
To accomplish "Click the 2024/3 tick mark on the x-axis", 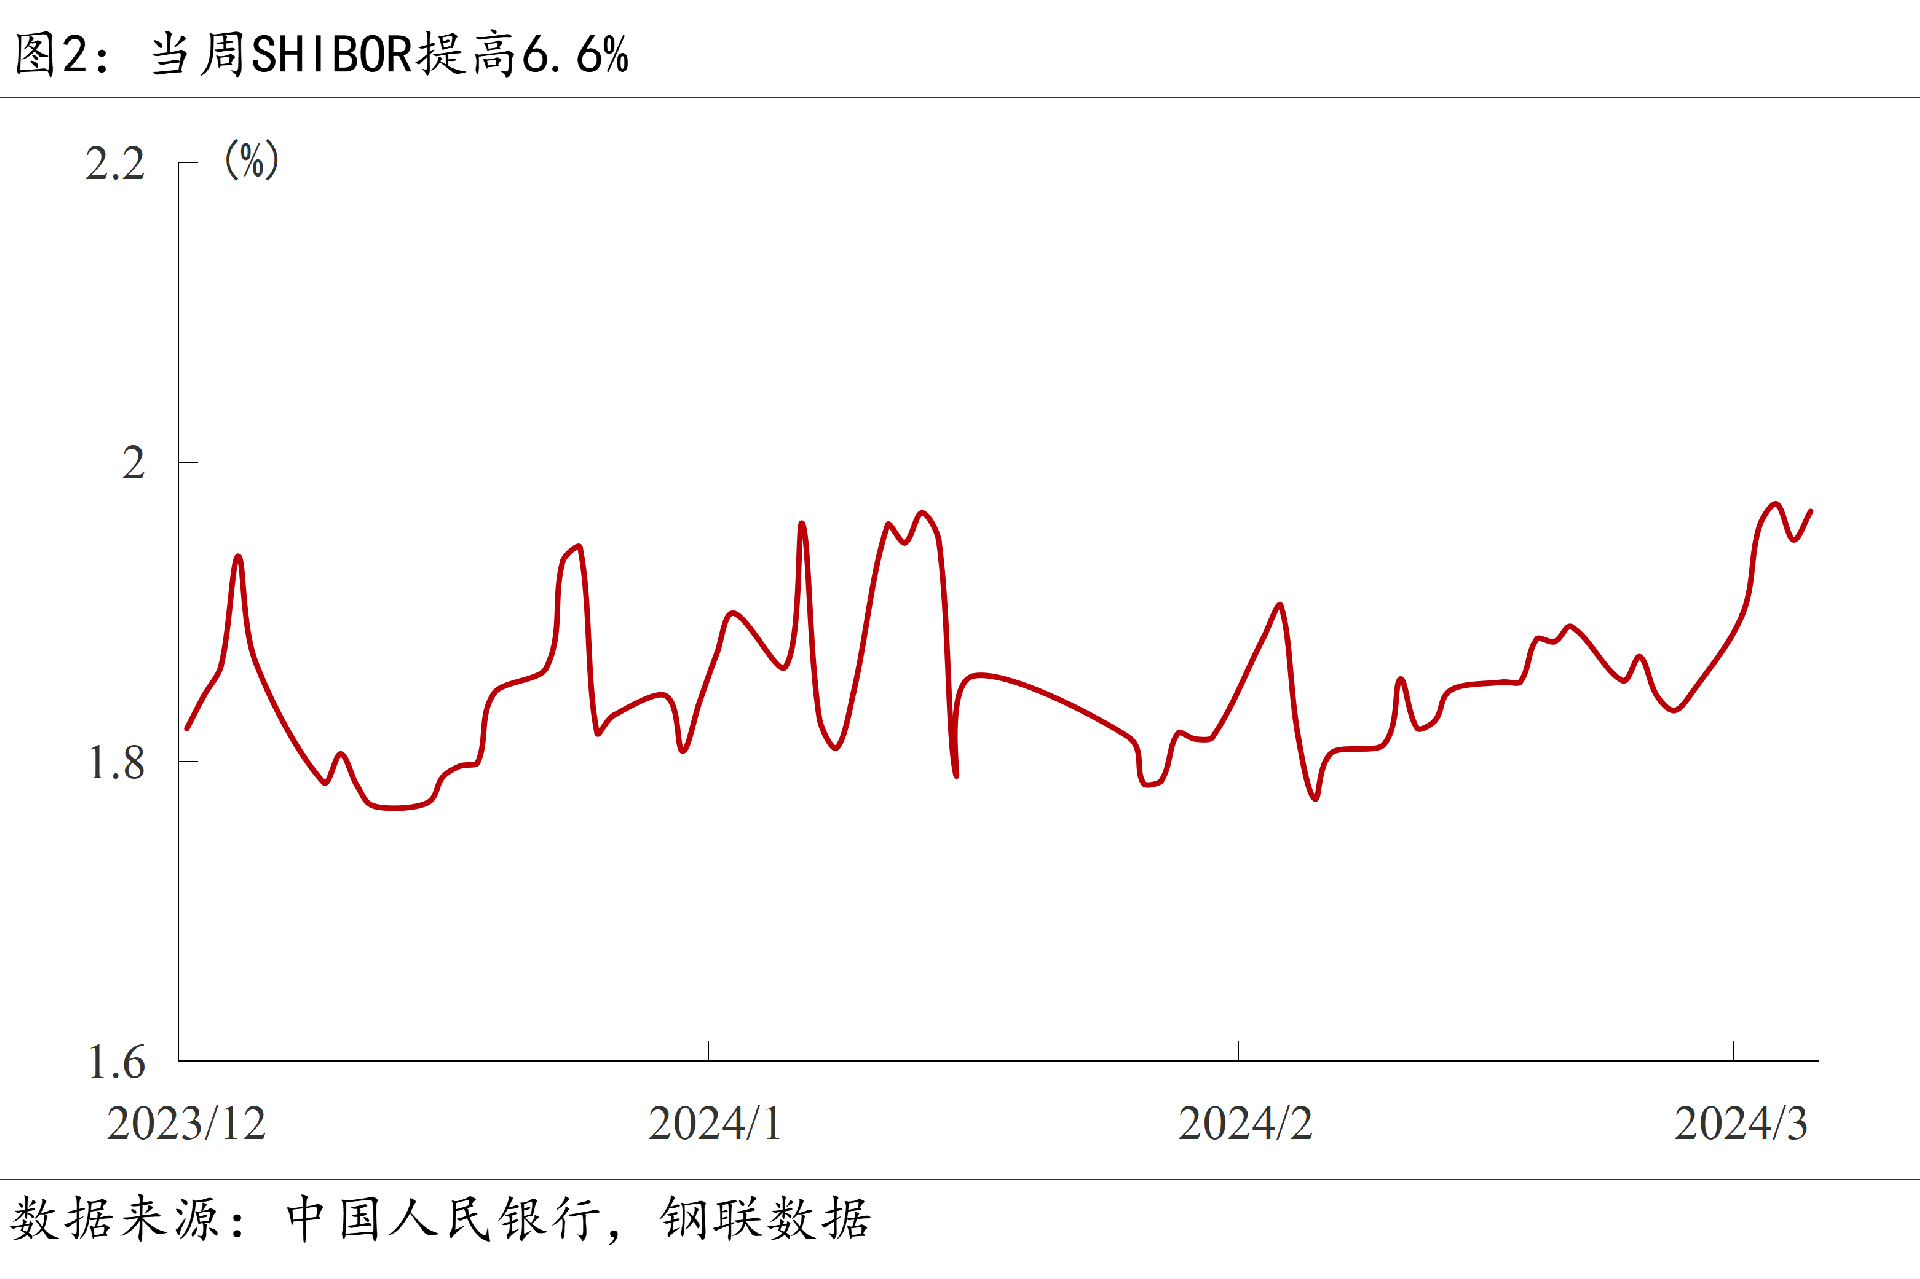I will point(1733,1050).
